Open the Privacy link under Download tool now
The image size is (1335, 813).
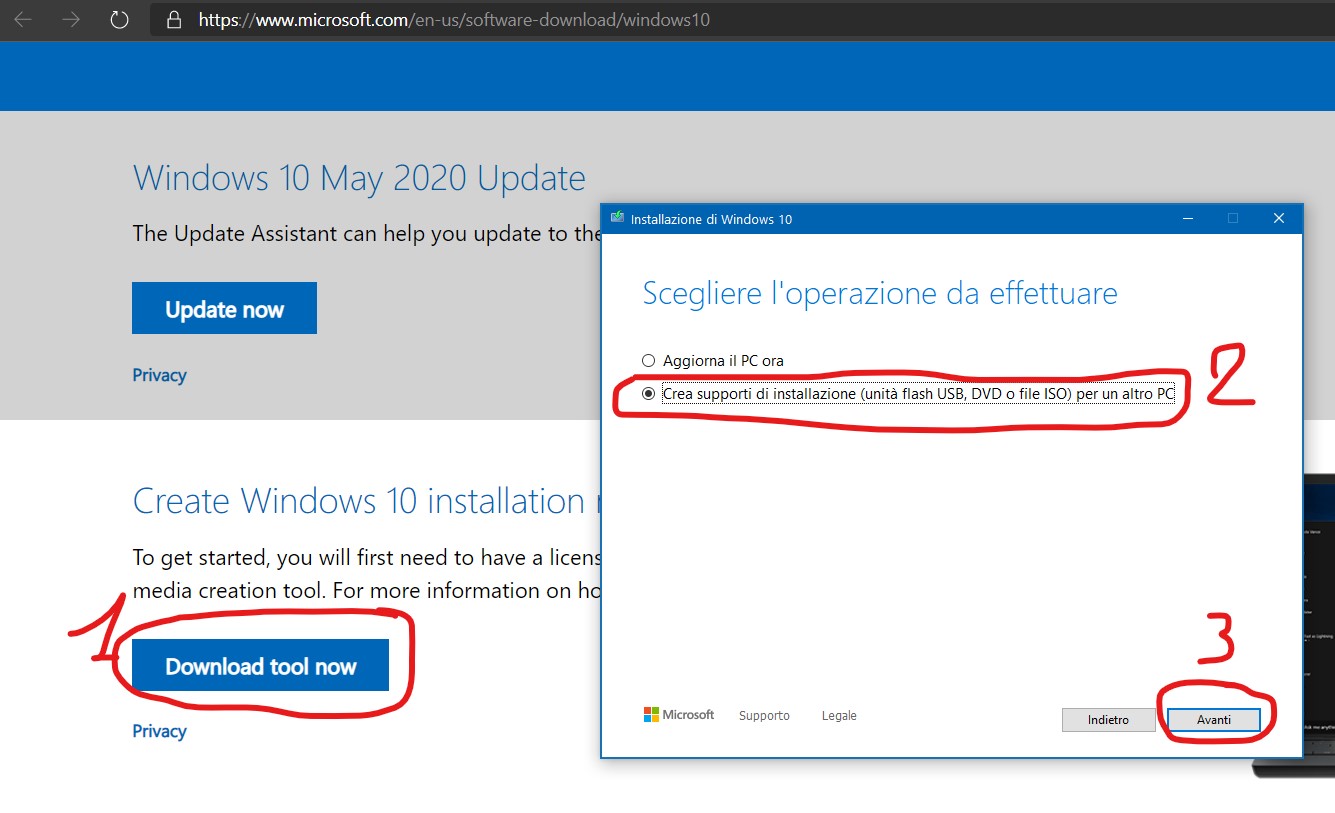point(159,731)
